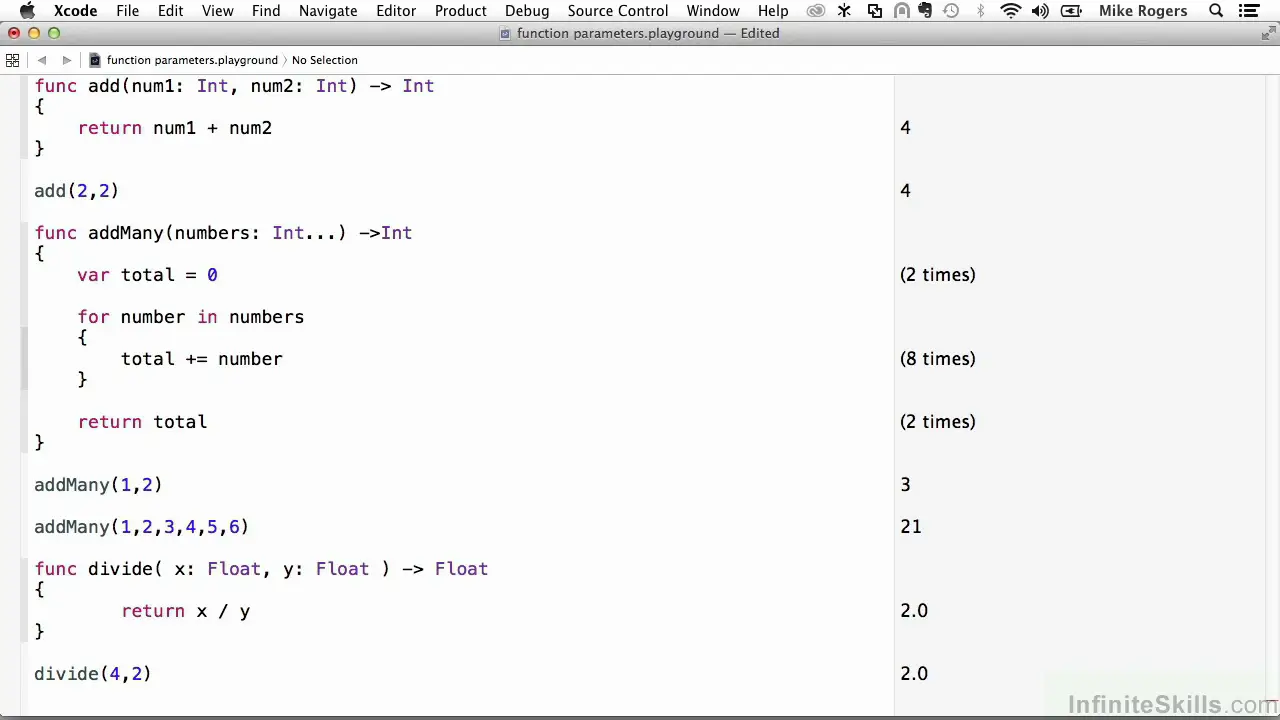Viewport: 1280px width, 720px height.
Task: Open the Source Control menu
Action: tap(618, 11)
